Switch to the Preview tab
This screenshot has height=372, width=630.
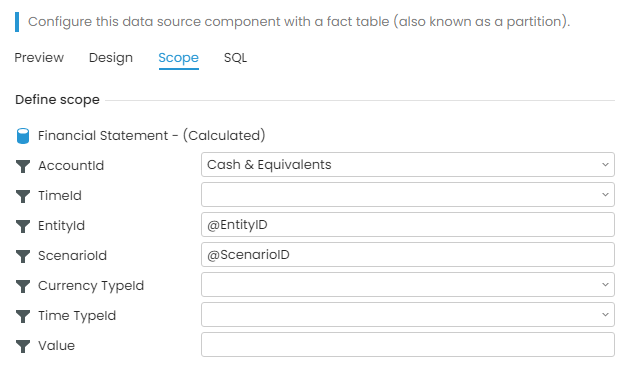[39, 58]
